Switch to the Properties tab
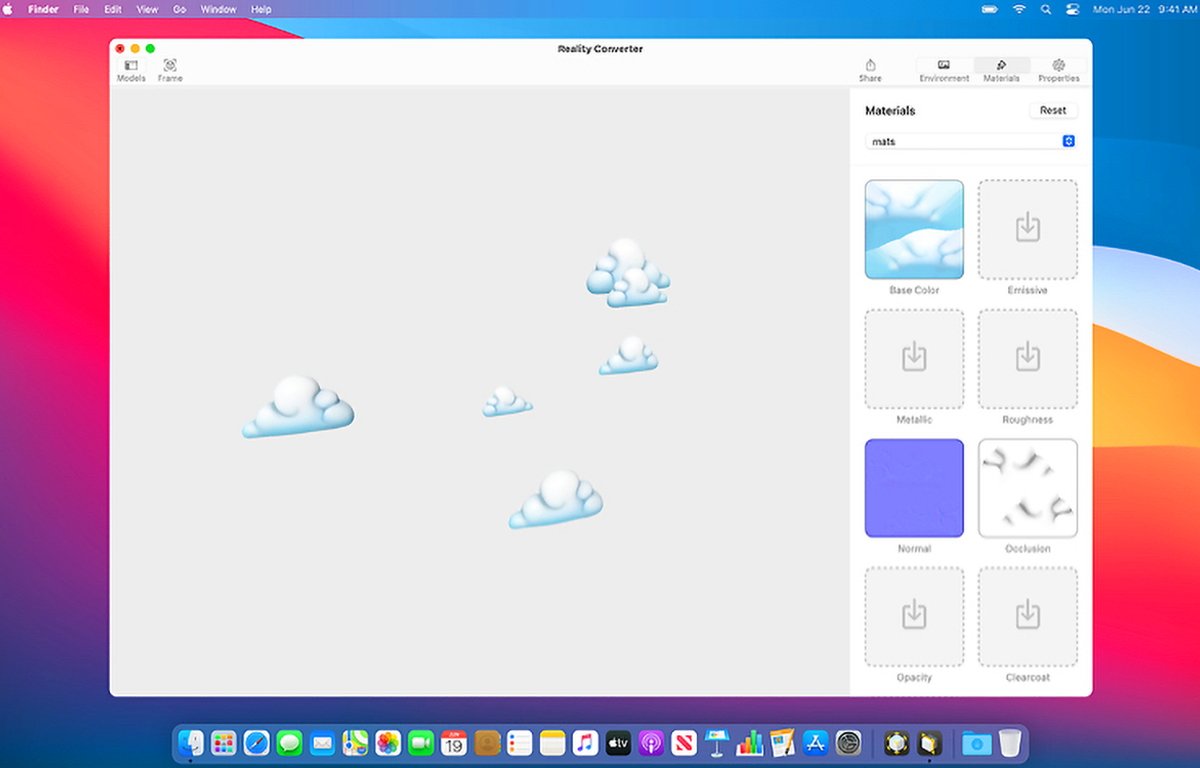This screenshot has width=1200, height=768. click(x=1058, y=70)
